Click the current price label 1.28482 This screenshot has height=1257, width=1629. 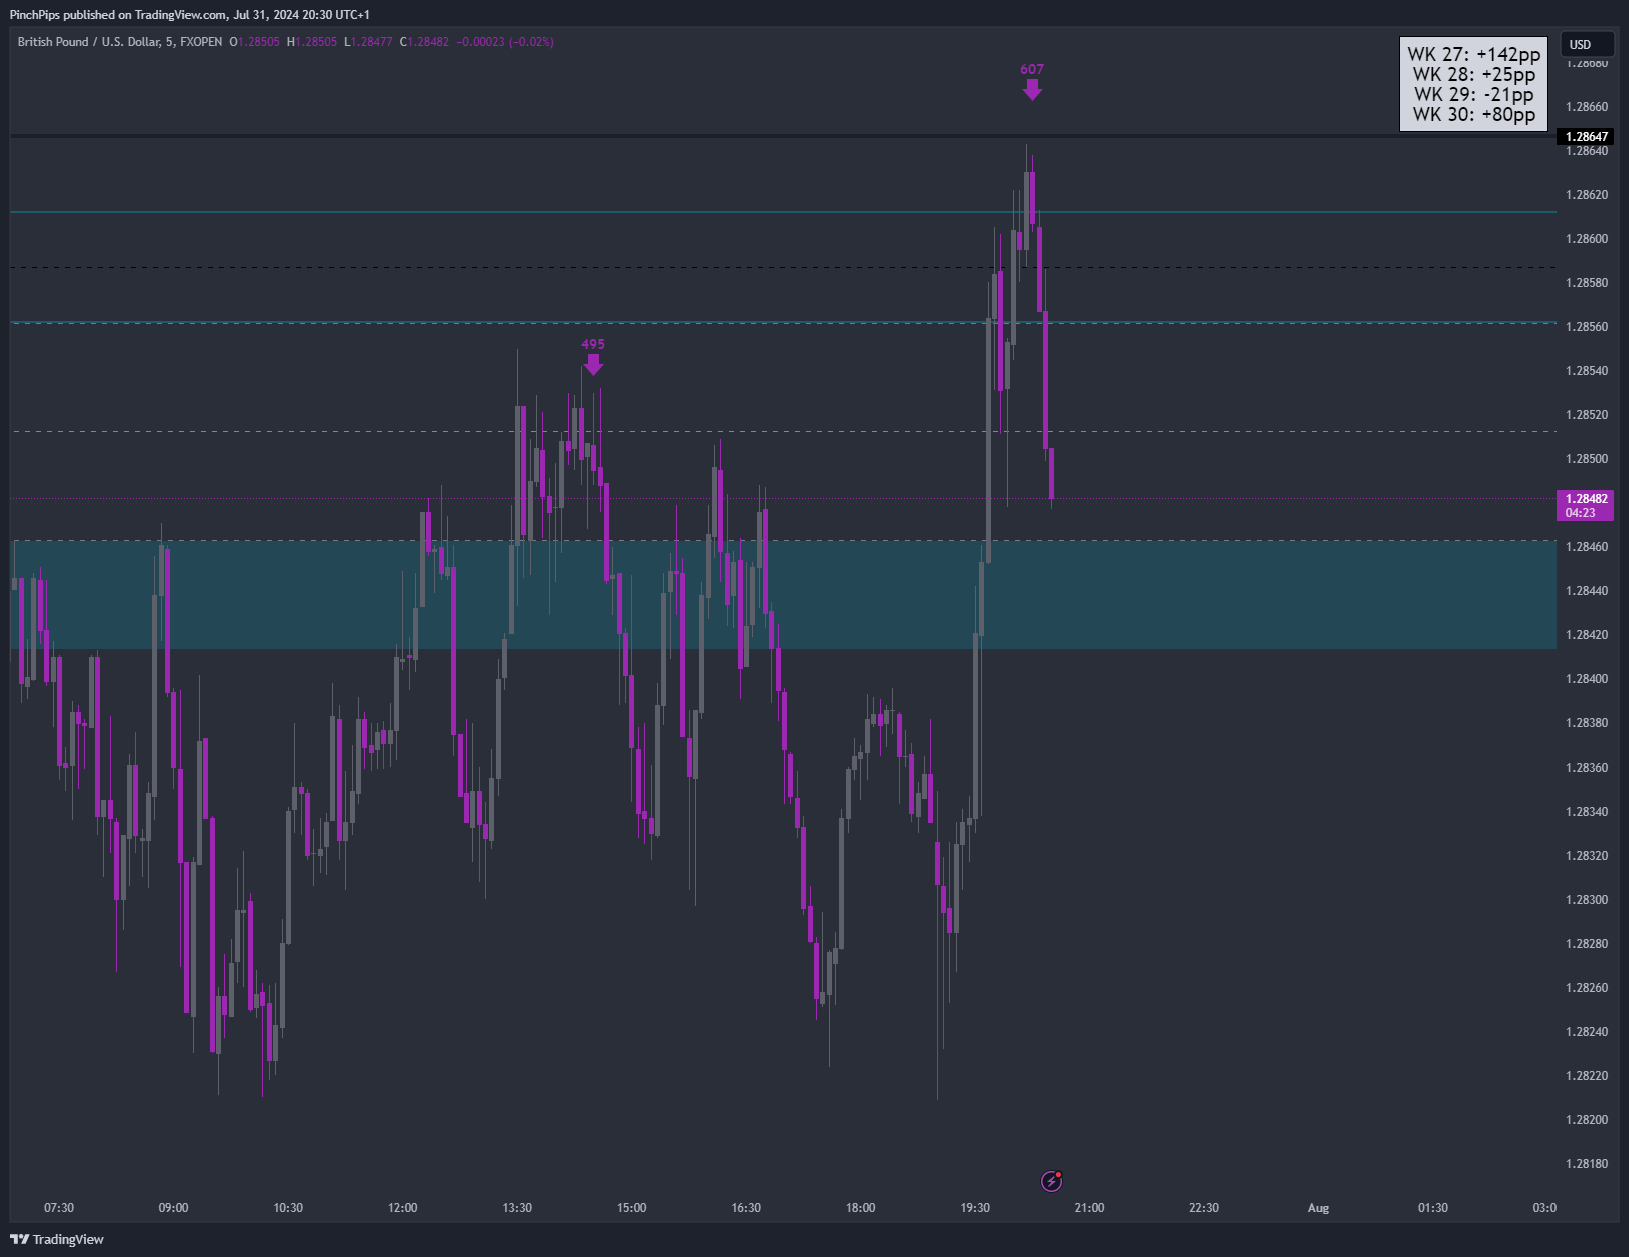(1587, 498)
